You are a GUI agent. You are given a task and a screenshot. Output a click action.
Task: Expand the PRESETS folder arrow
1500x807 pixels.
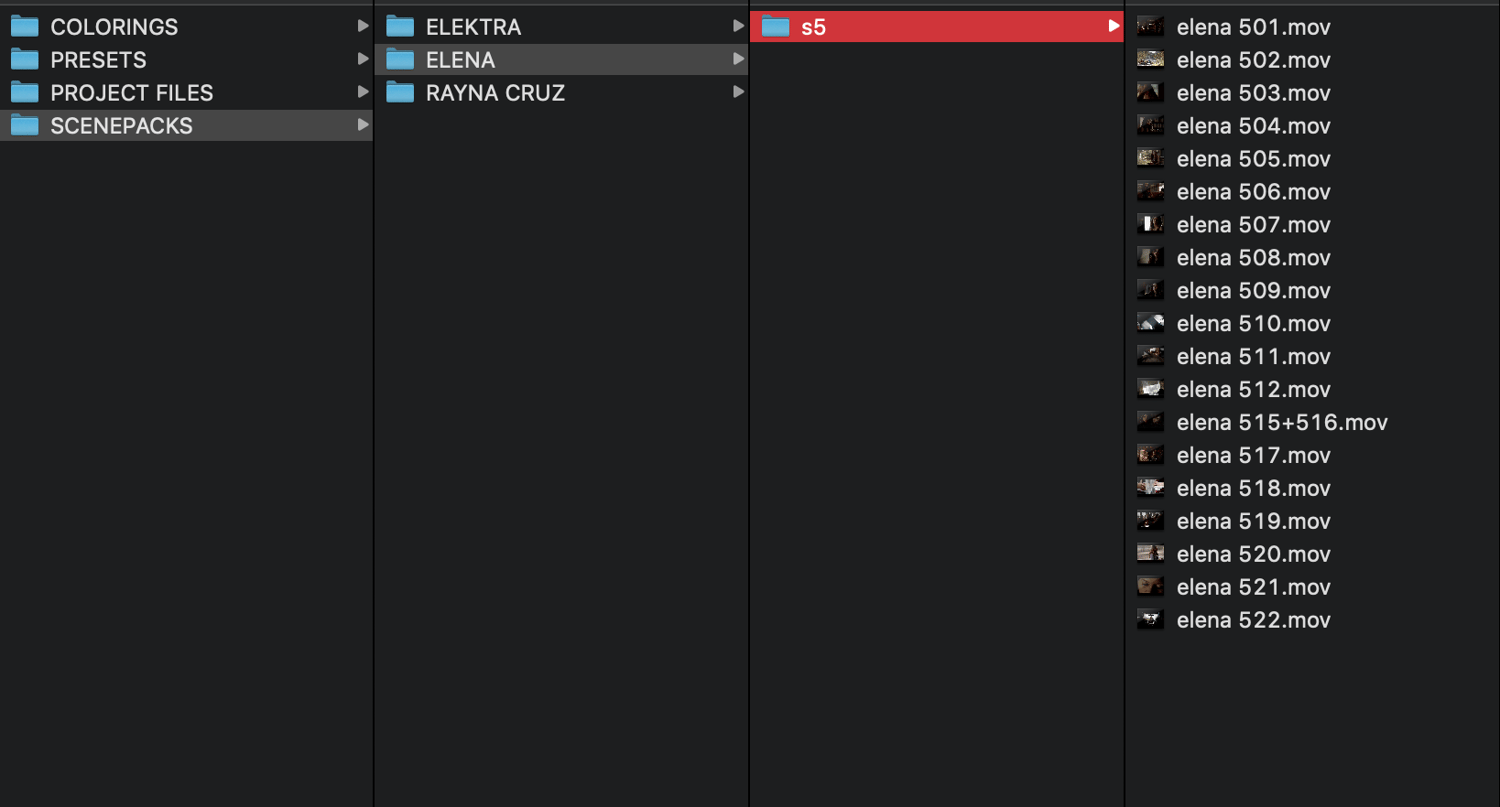(363, 60)
